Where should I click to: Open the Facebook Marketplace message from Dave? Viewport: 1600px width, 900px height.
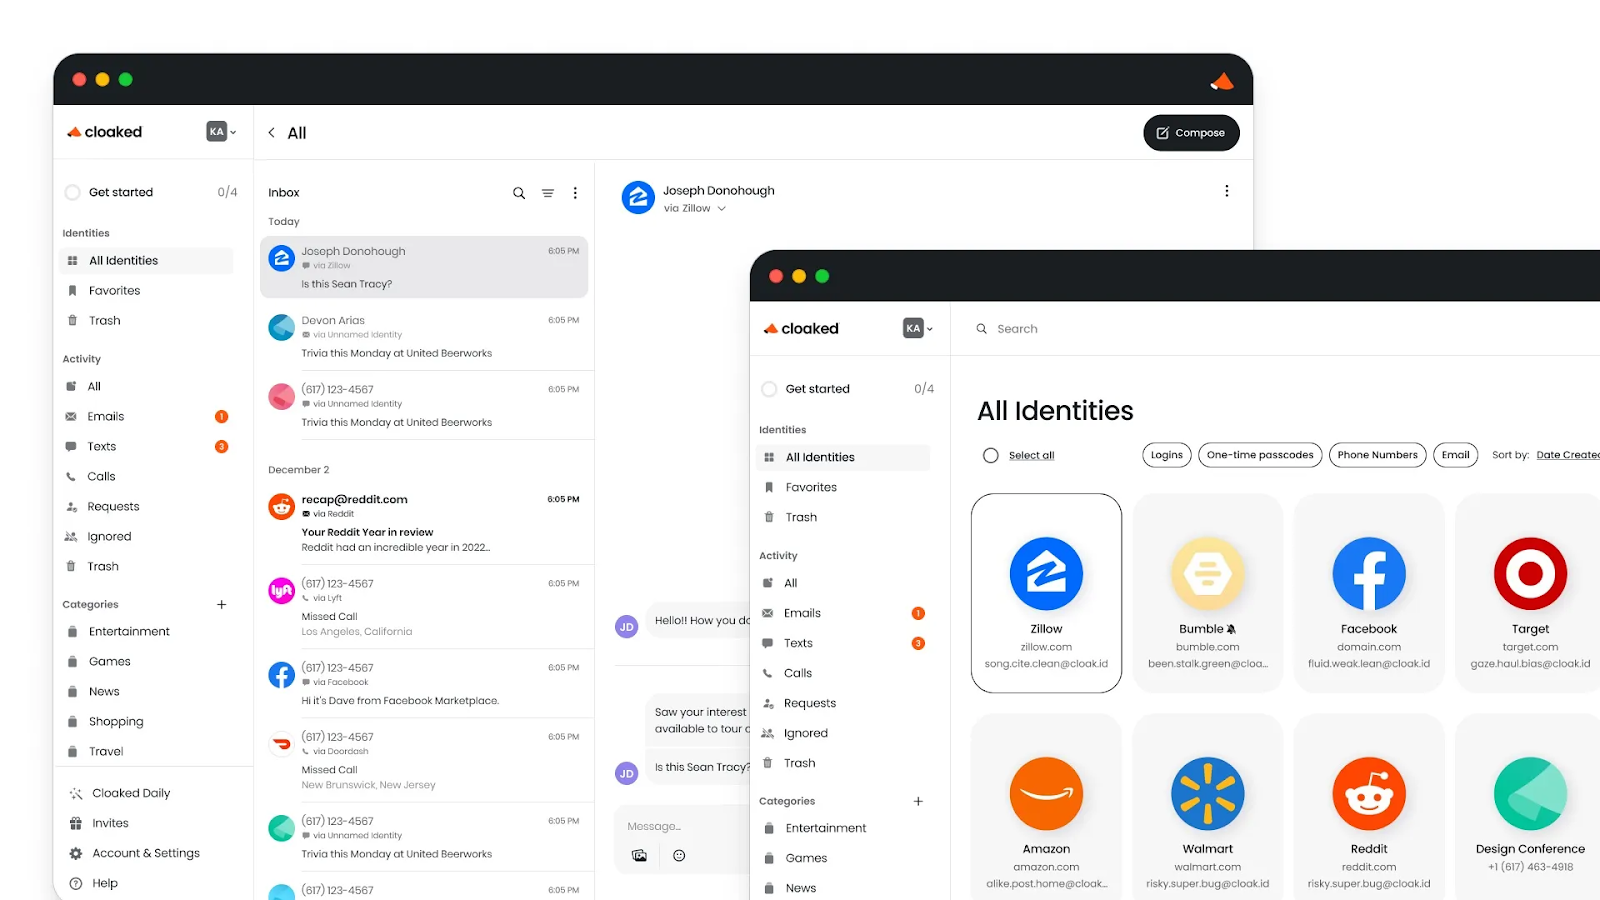tap(424, 683)
